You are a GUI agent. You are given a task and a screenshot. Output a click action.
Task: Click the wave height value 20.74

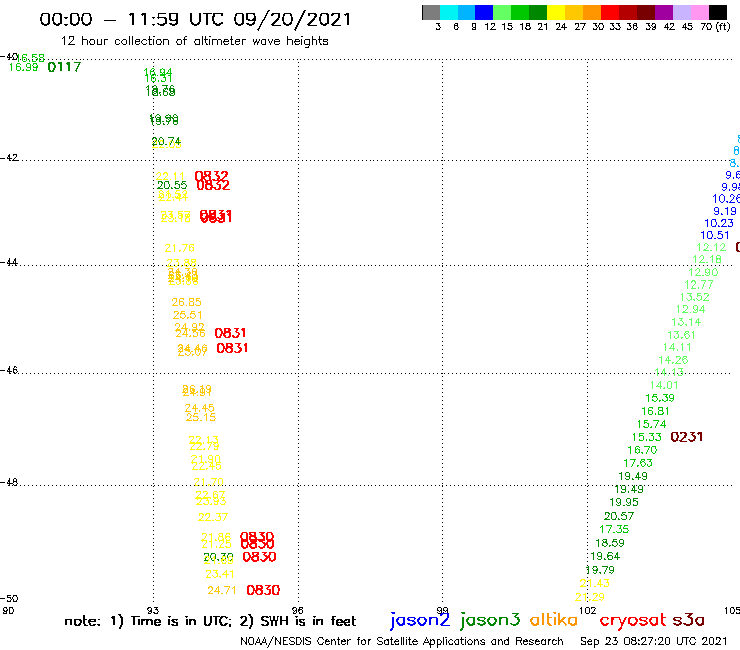[x=166, y=141]
